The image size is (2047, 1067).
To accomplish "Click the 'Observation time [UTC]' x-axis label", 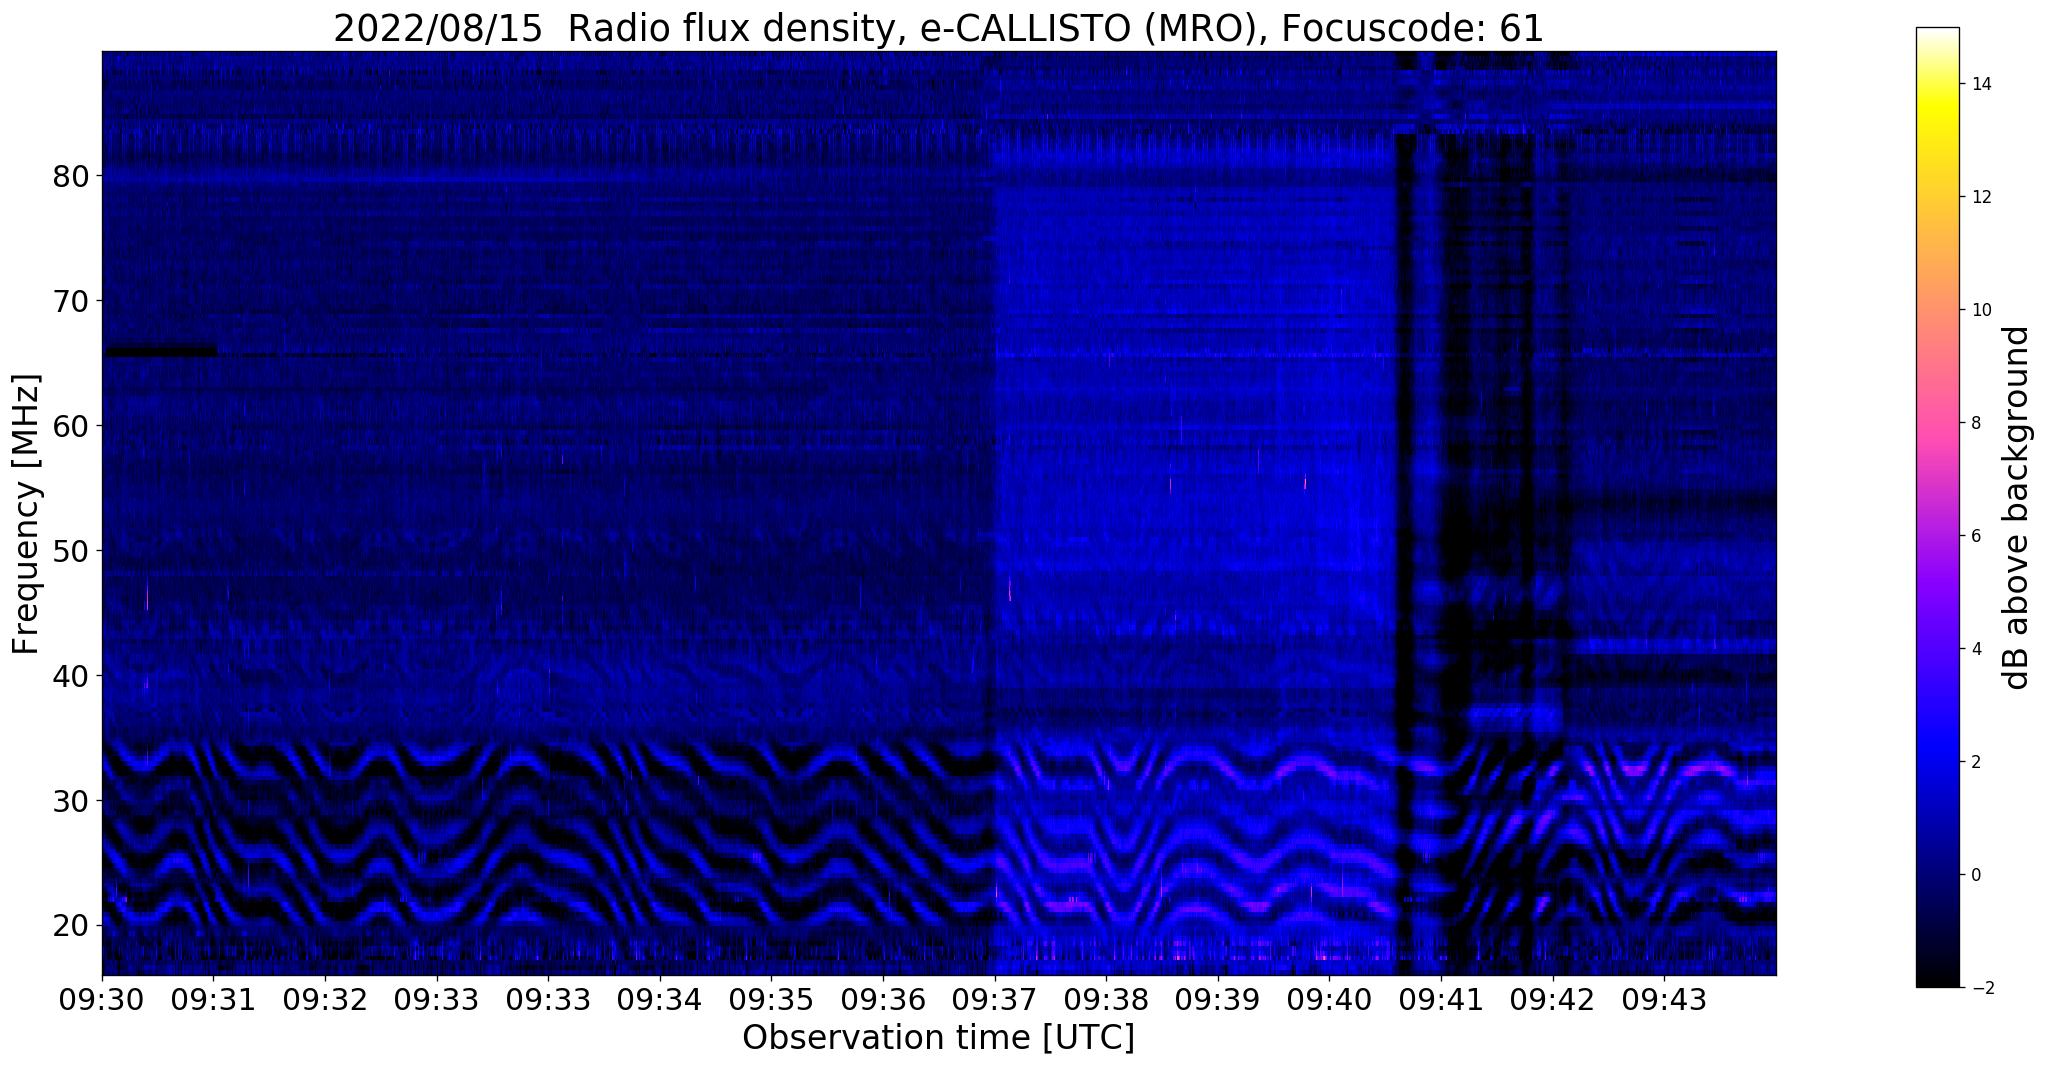I will [938, 1037].
